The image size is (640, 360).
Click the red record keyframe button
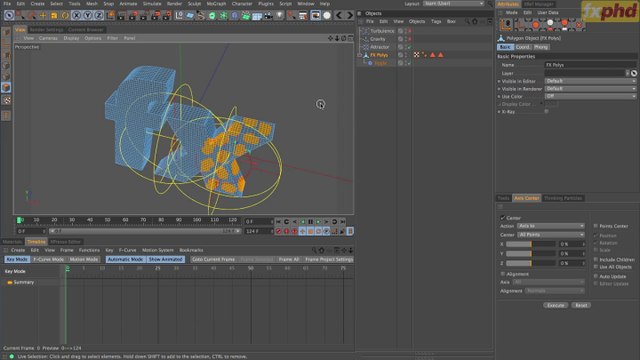pyautogui.click(x=278, y=231)
